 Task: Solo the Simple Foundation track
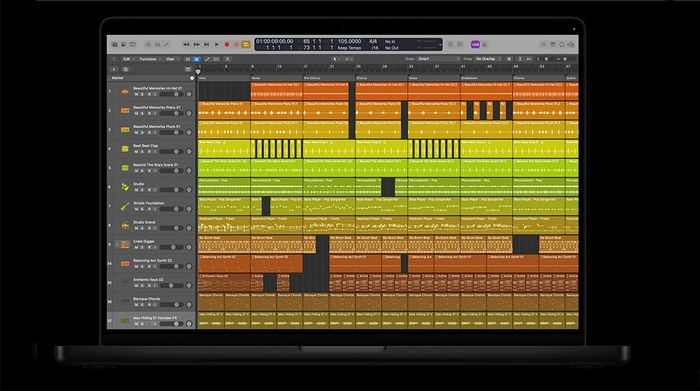[x=142, y=209]
